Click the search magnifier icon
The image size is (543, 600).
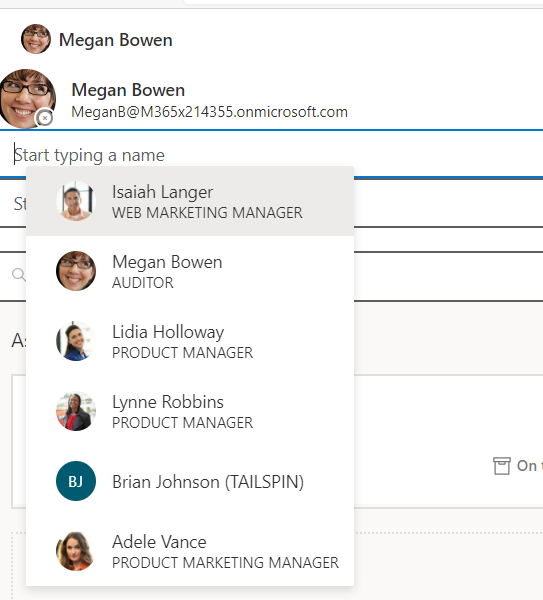point(18,274)
